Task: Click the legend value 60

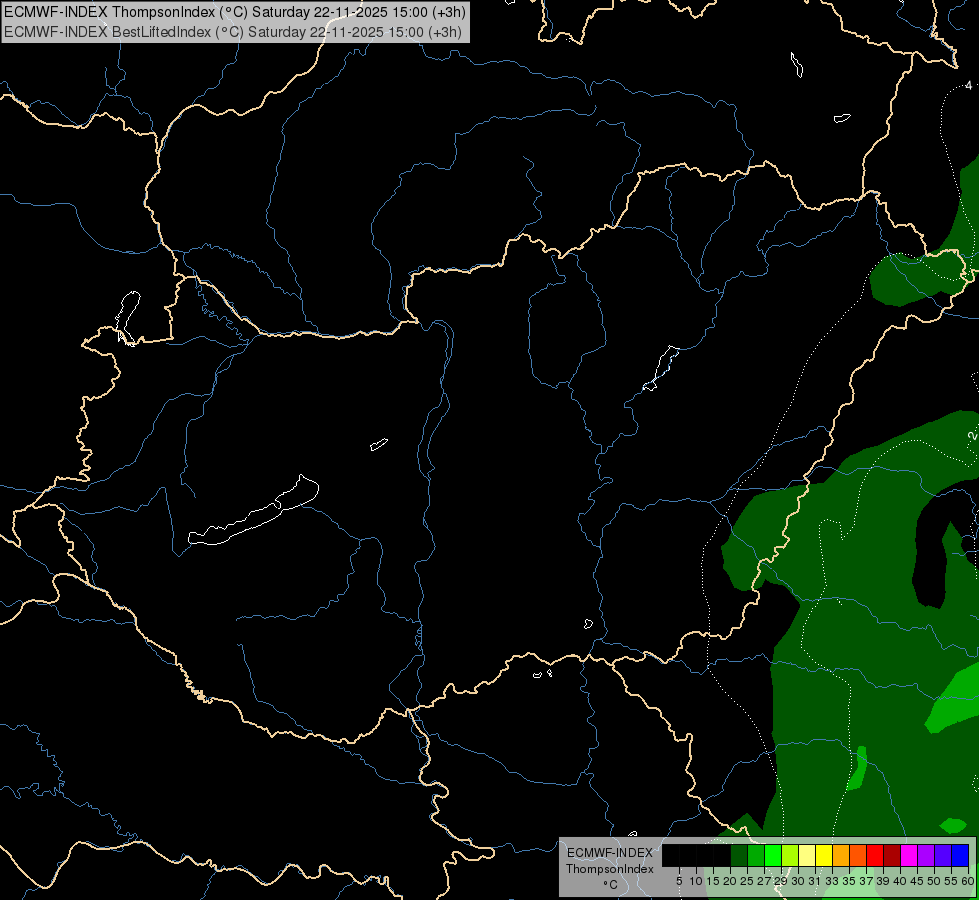Action: (x=968, y=881)
